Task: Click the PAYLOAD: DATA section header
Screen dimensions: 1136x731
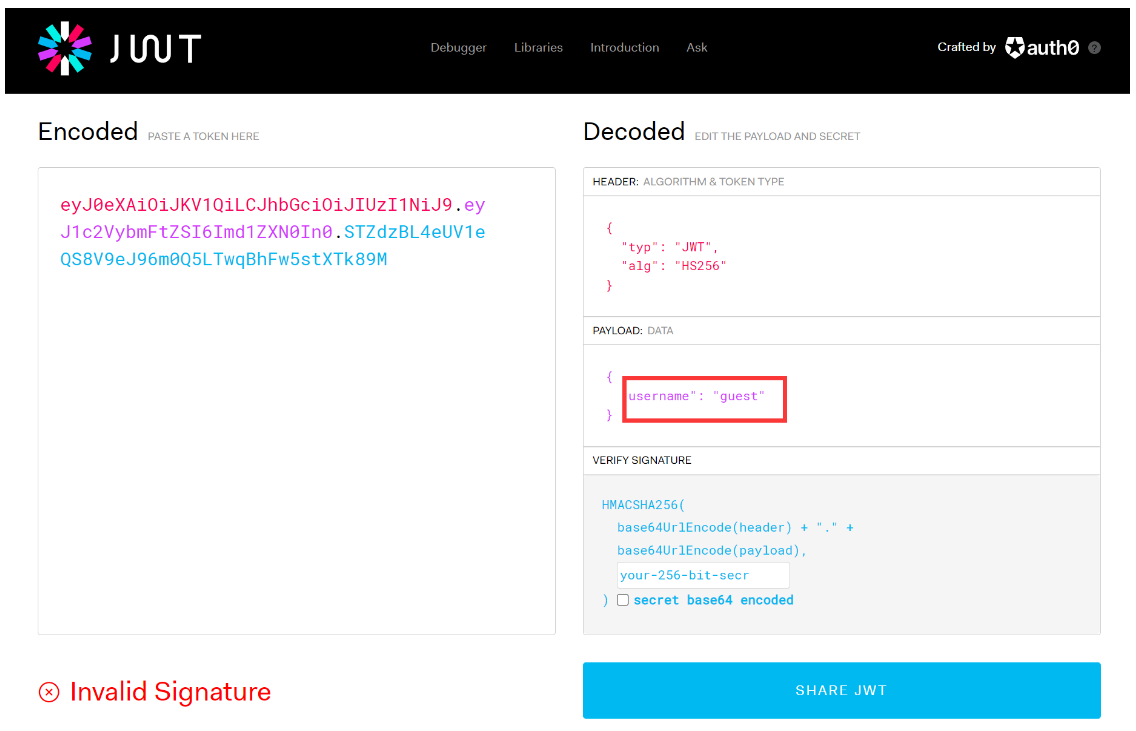Action: coord(635,330)
